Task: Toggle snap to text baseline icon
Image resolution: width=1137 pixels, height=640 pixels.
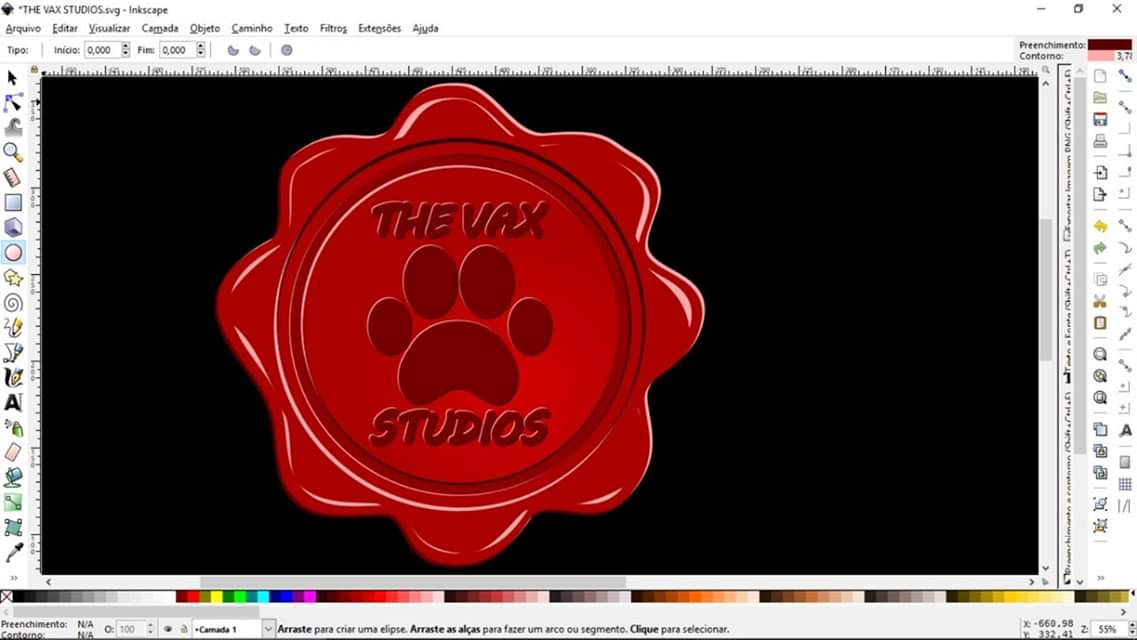Action: (x=1125, y=431)
